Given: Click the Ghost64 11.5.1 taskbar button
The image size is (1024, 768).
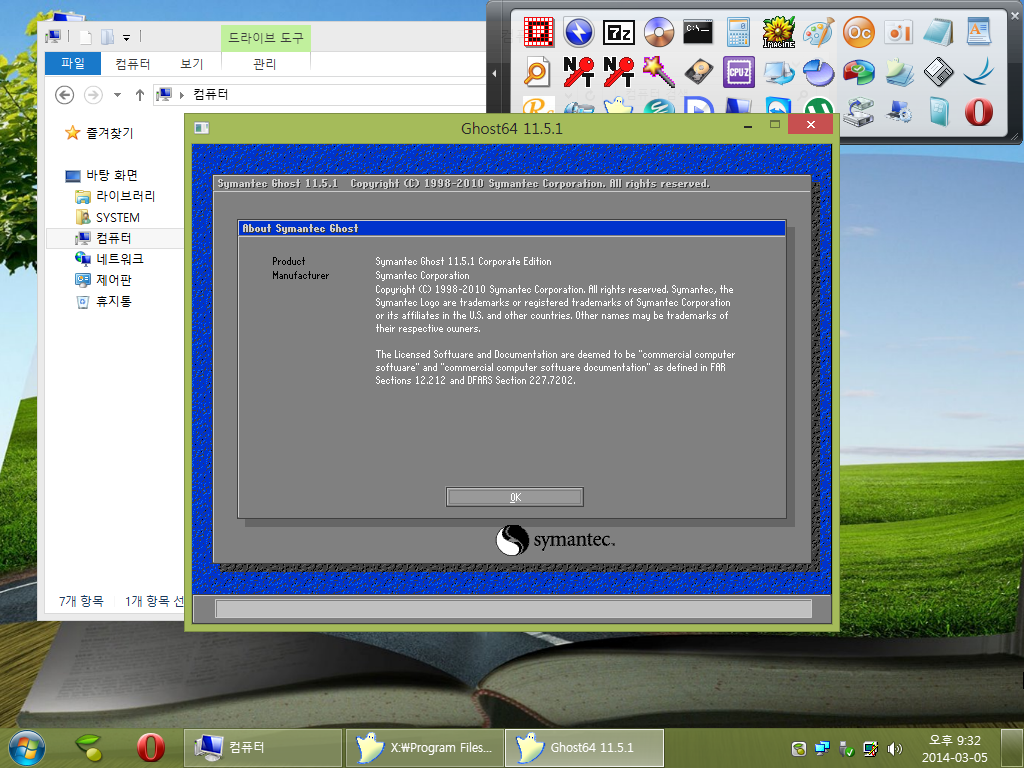Looking at the screenshot, I should point(585,748).
